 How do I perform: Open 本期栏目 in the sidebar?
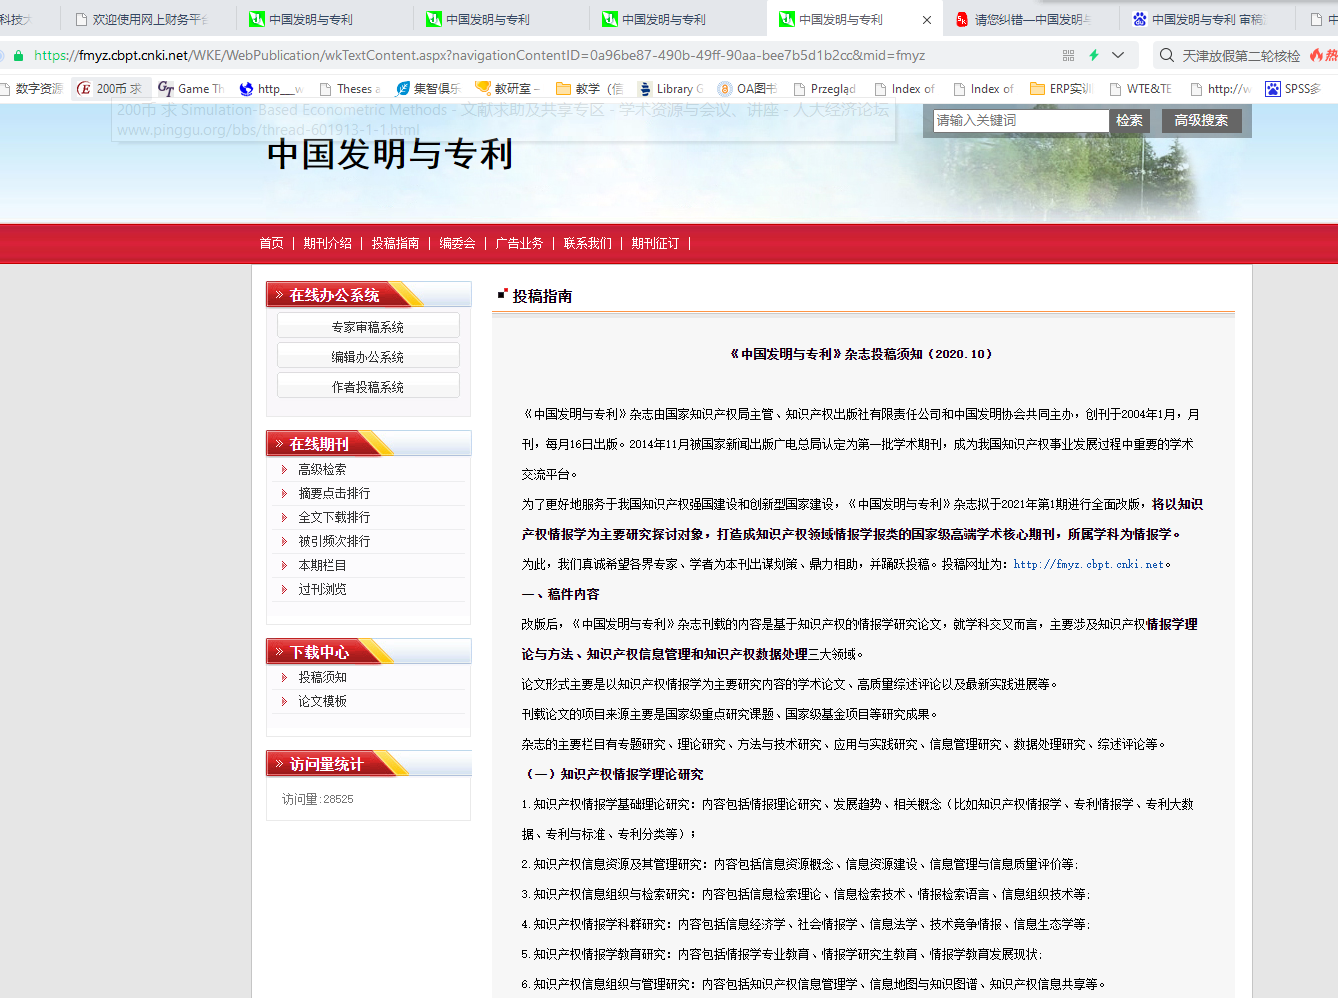tap(322, 565)
